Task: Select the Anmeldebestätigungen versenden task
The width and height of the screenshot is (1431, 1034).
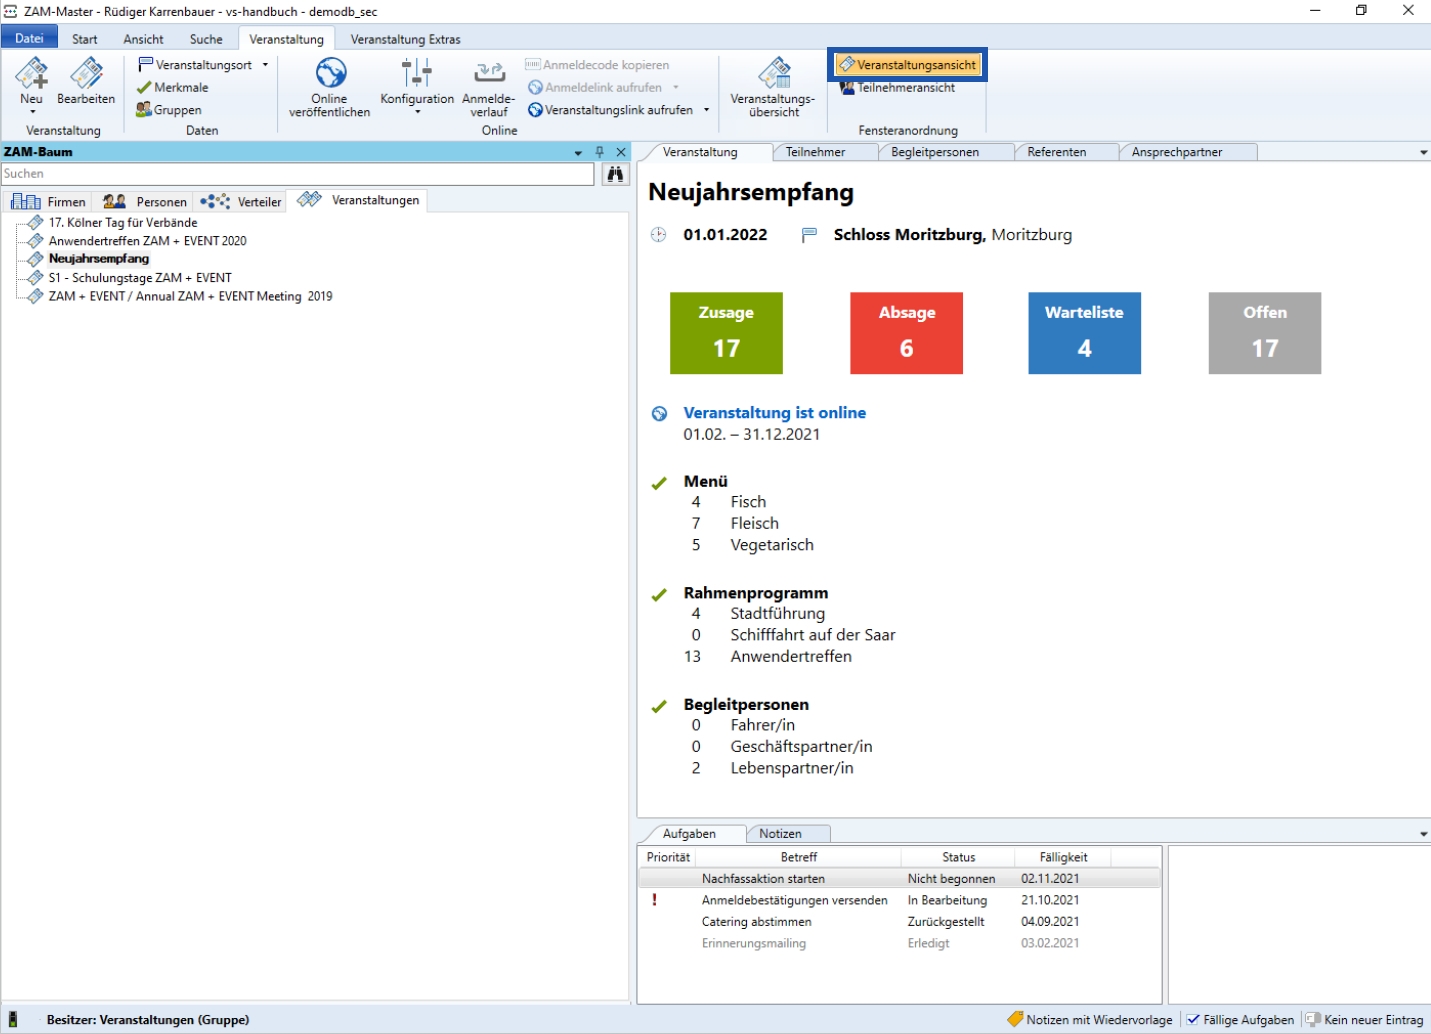Action: point(900,900)
